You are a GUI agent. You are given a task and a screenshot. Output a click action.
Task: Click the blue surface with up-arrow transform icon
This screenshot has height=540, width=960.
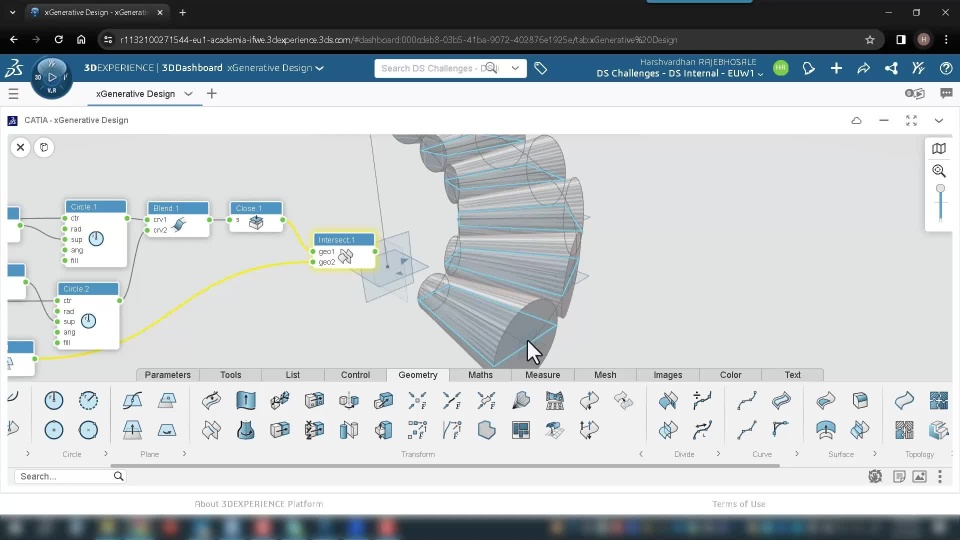coord(246,400)
